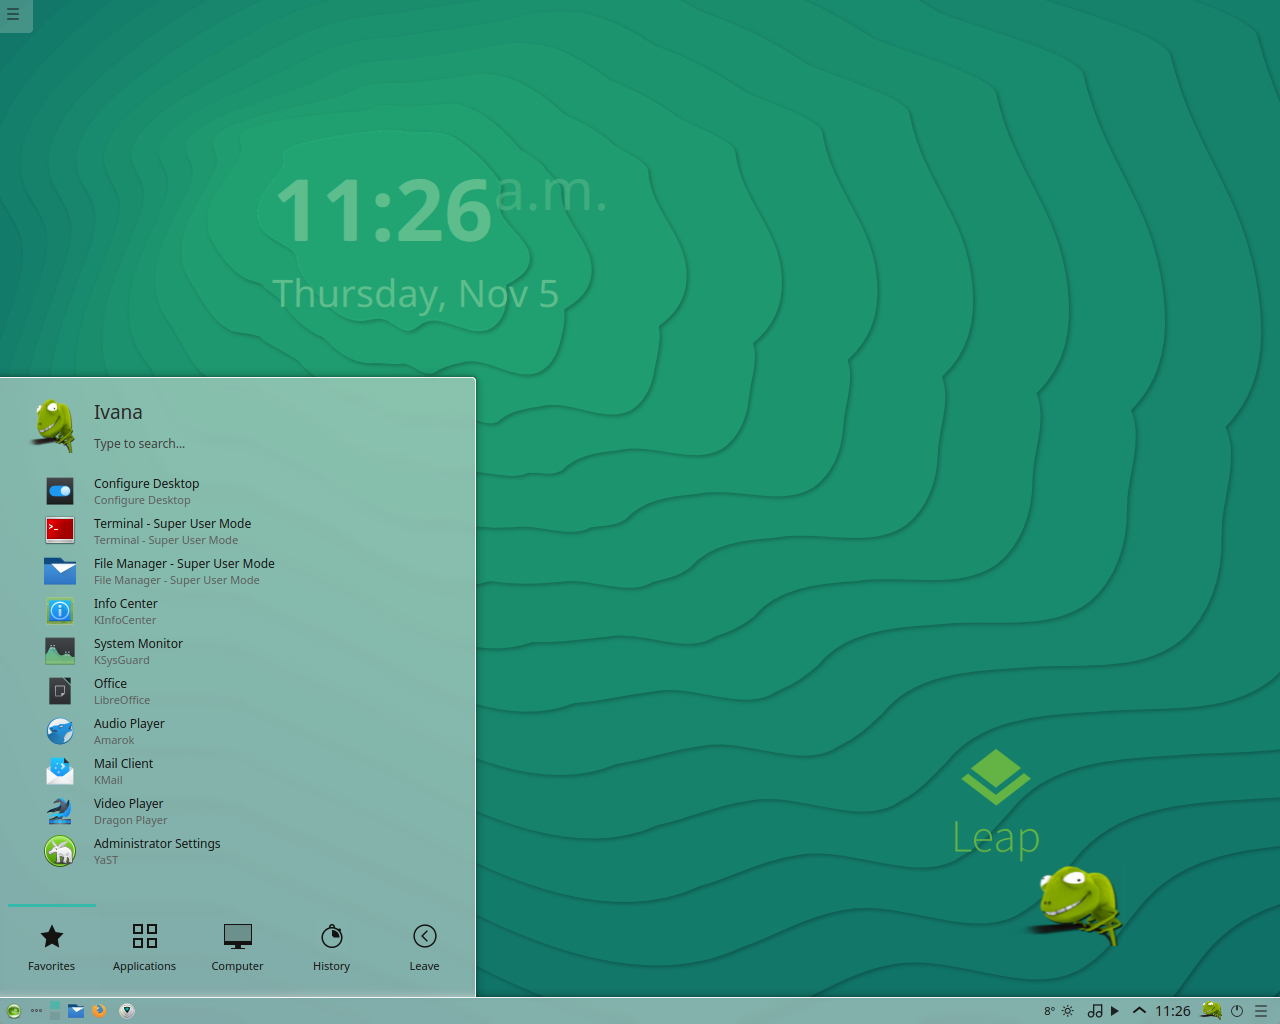Open Configure Desktop from favorites

click(238, 491)
